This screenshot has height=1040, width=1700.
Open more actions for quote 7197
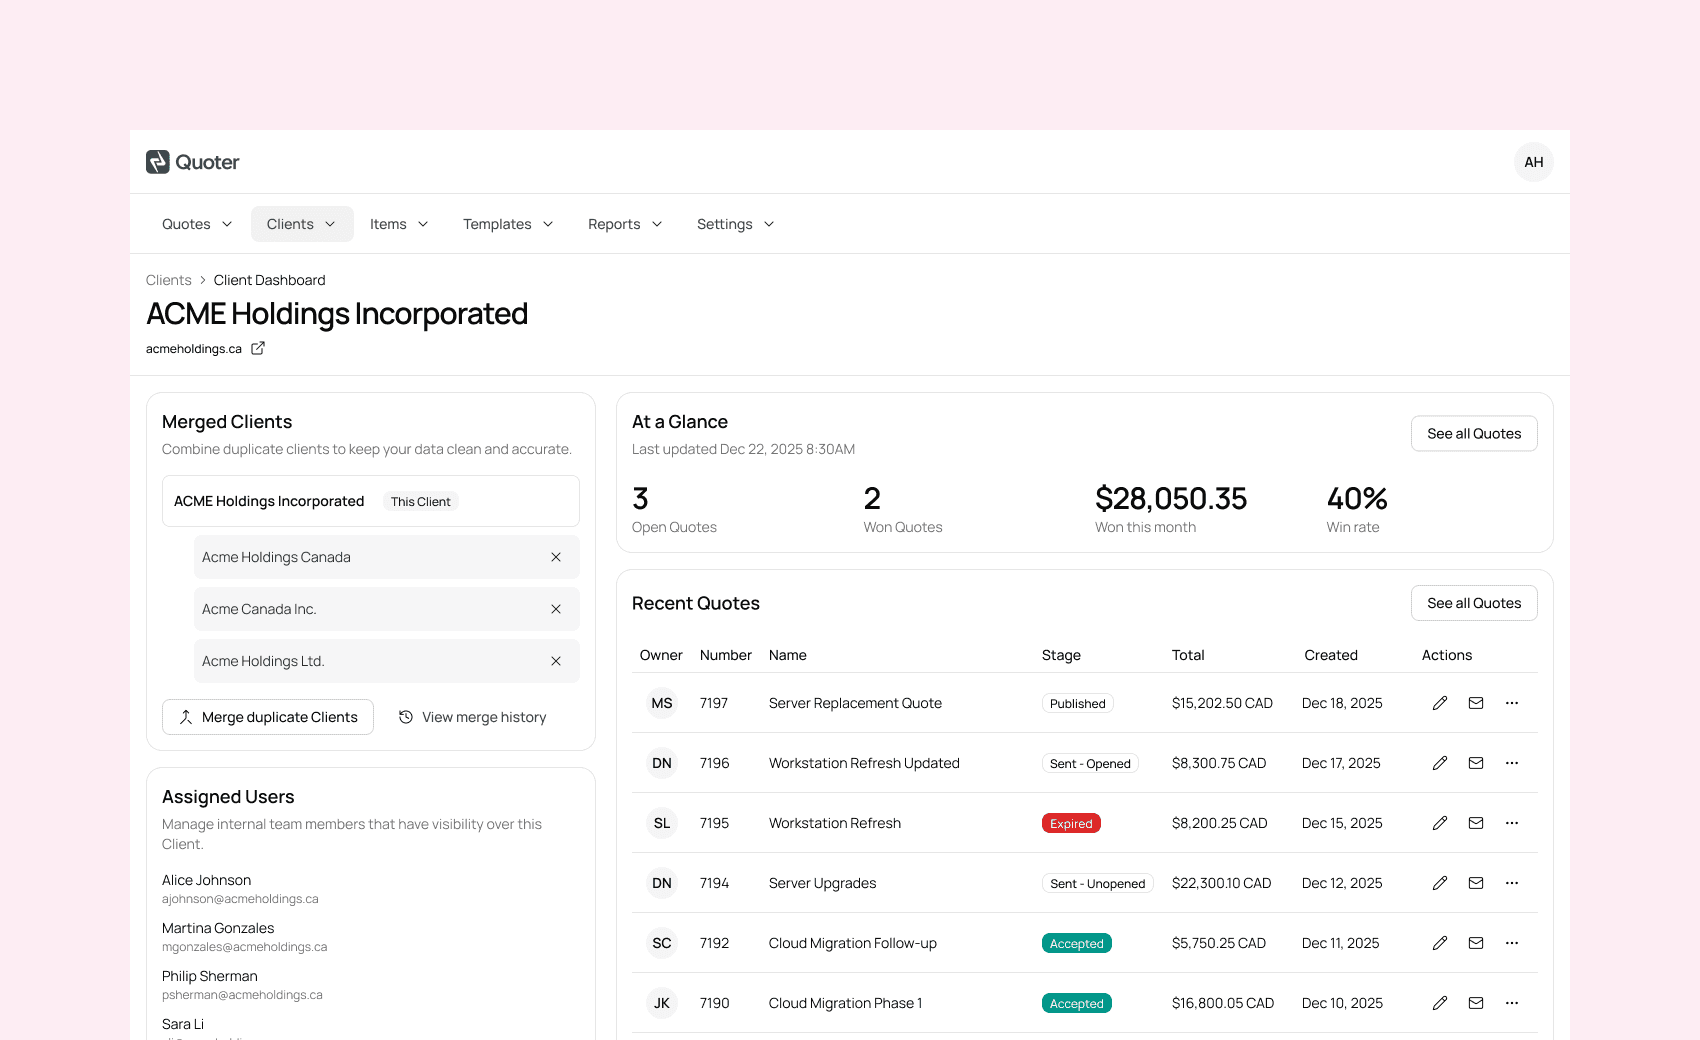click(x=1512, y=703)
